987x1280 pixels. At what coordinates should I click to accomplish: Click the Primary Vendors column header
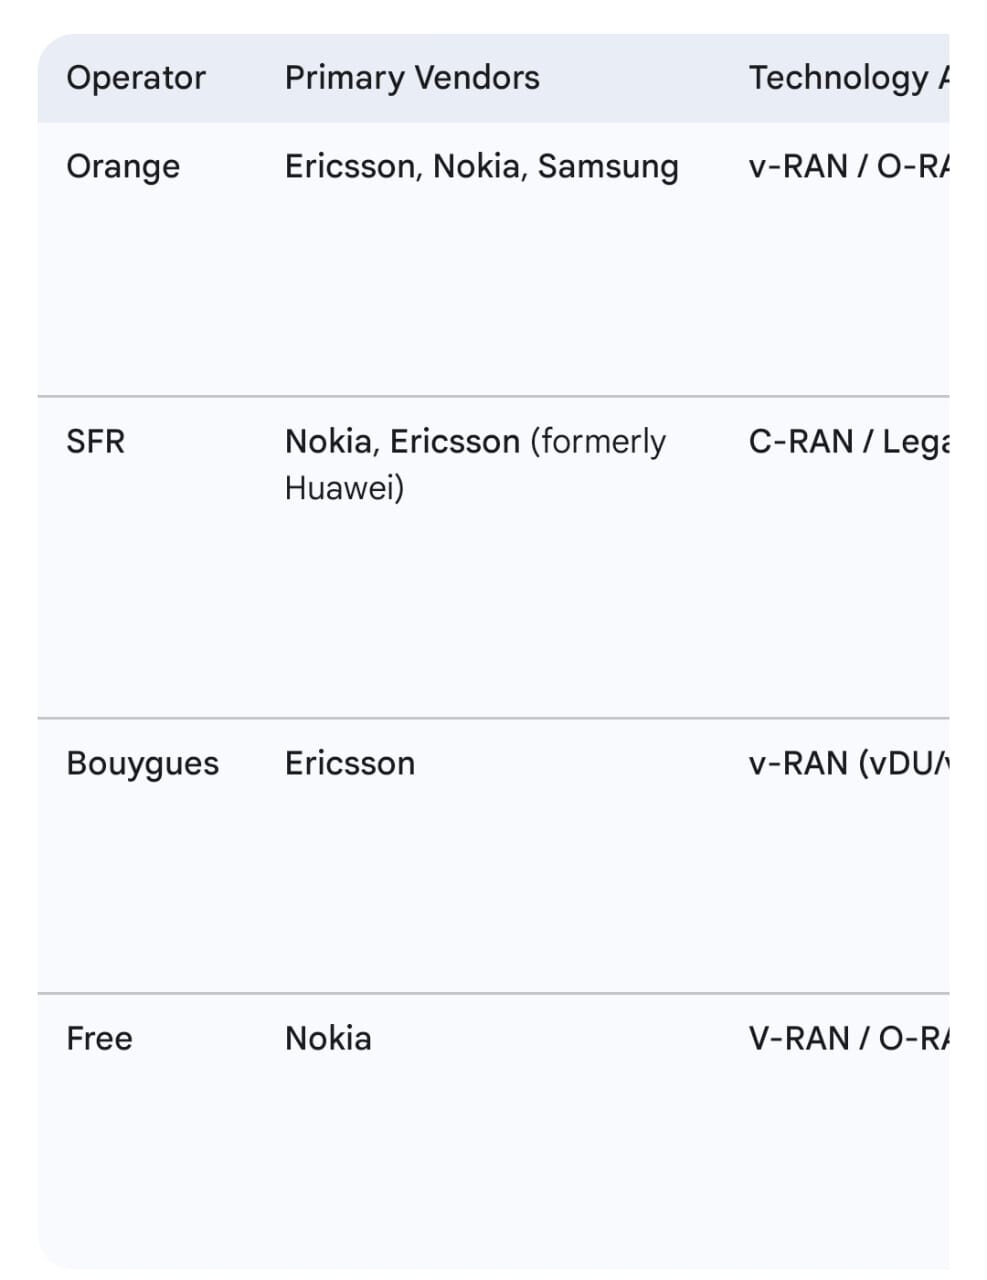point(412,78)
